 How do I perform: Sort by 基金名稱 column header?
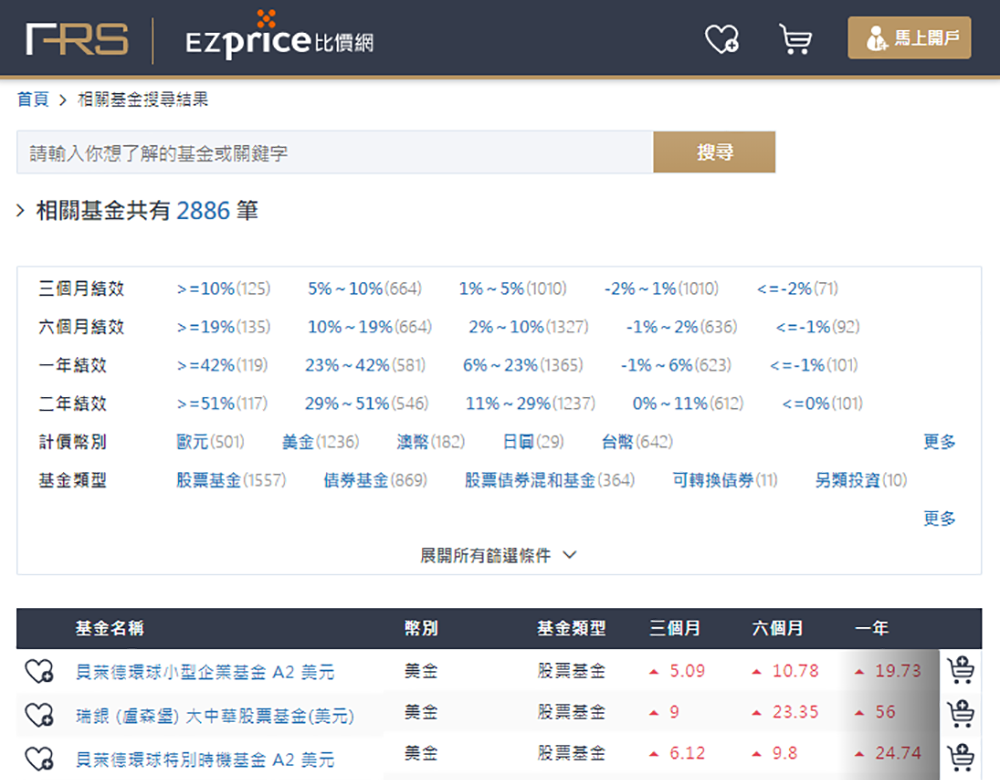pyautogui.click(x=110, y=628)
